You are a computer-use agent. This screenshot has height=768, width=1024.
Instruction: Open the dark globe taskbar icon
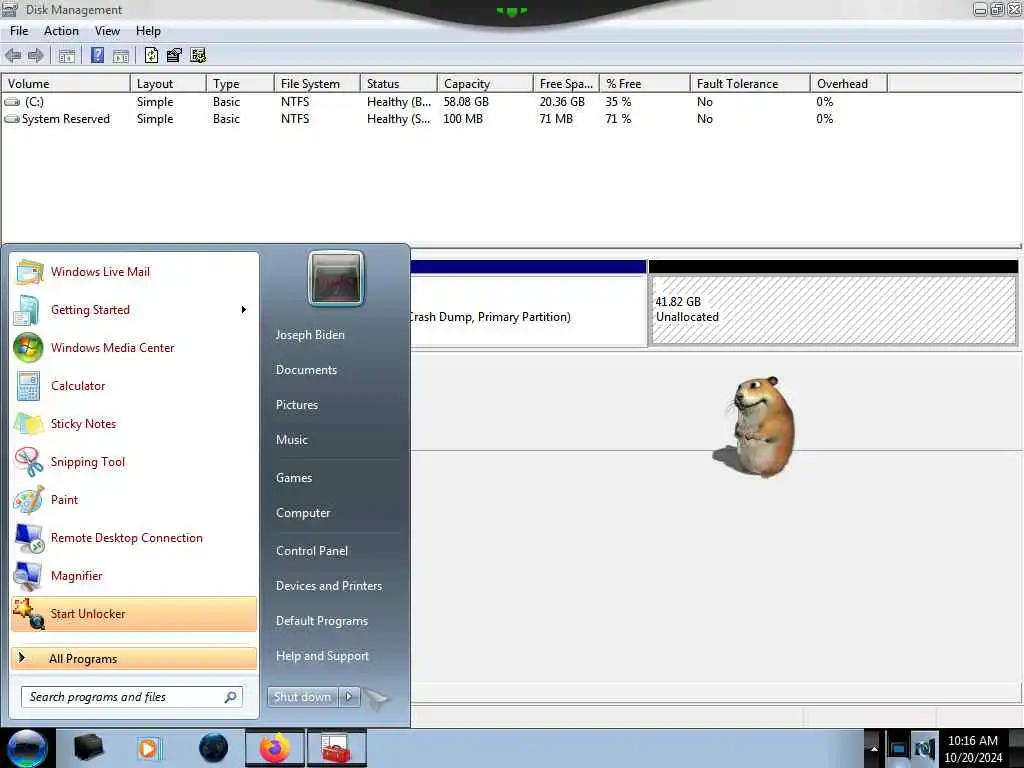click(x=214, y=748)
